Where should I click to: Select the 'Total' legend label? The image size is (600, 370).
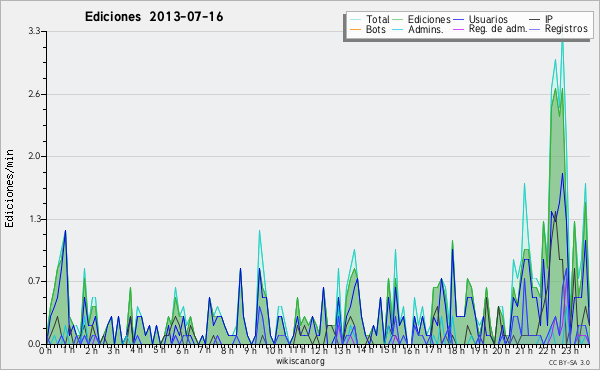tap(377, 19)
